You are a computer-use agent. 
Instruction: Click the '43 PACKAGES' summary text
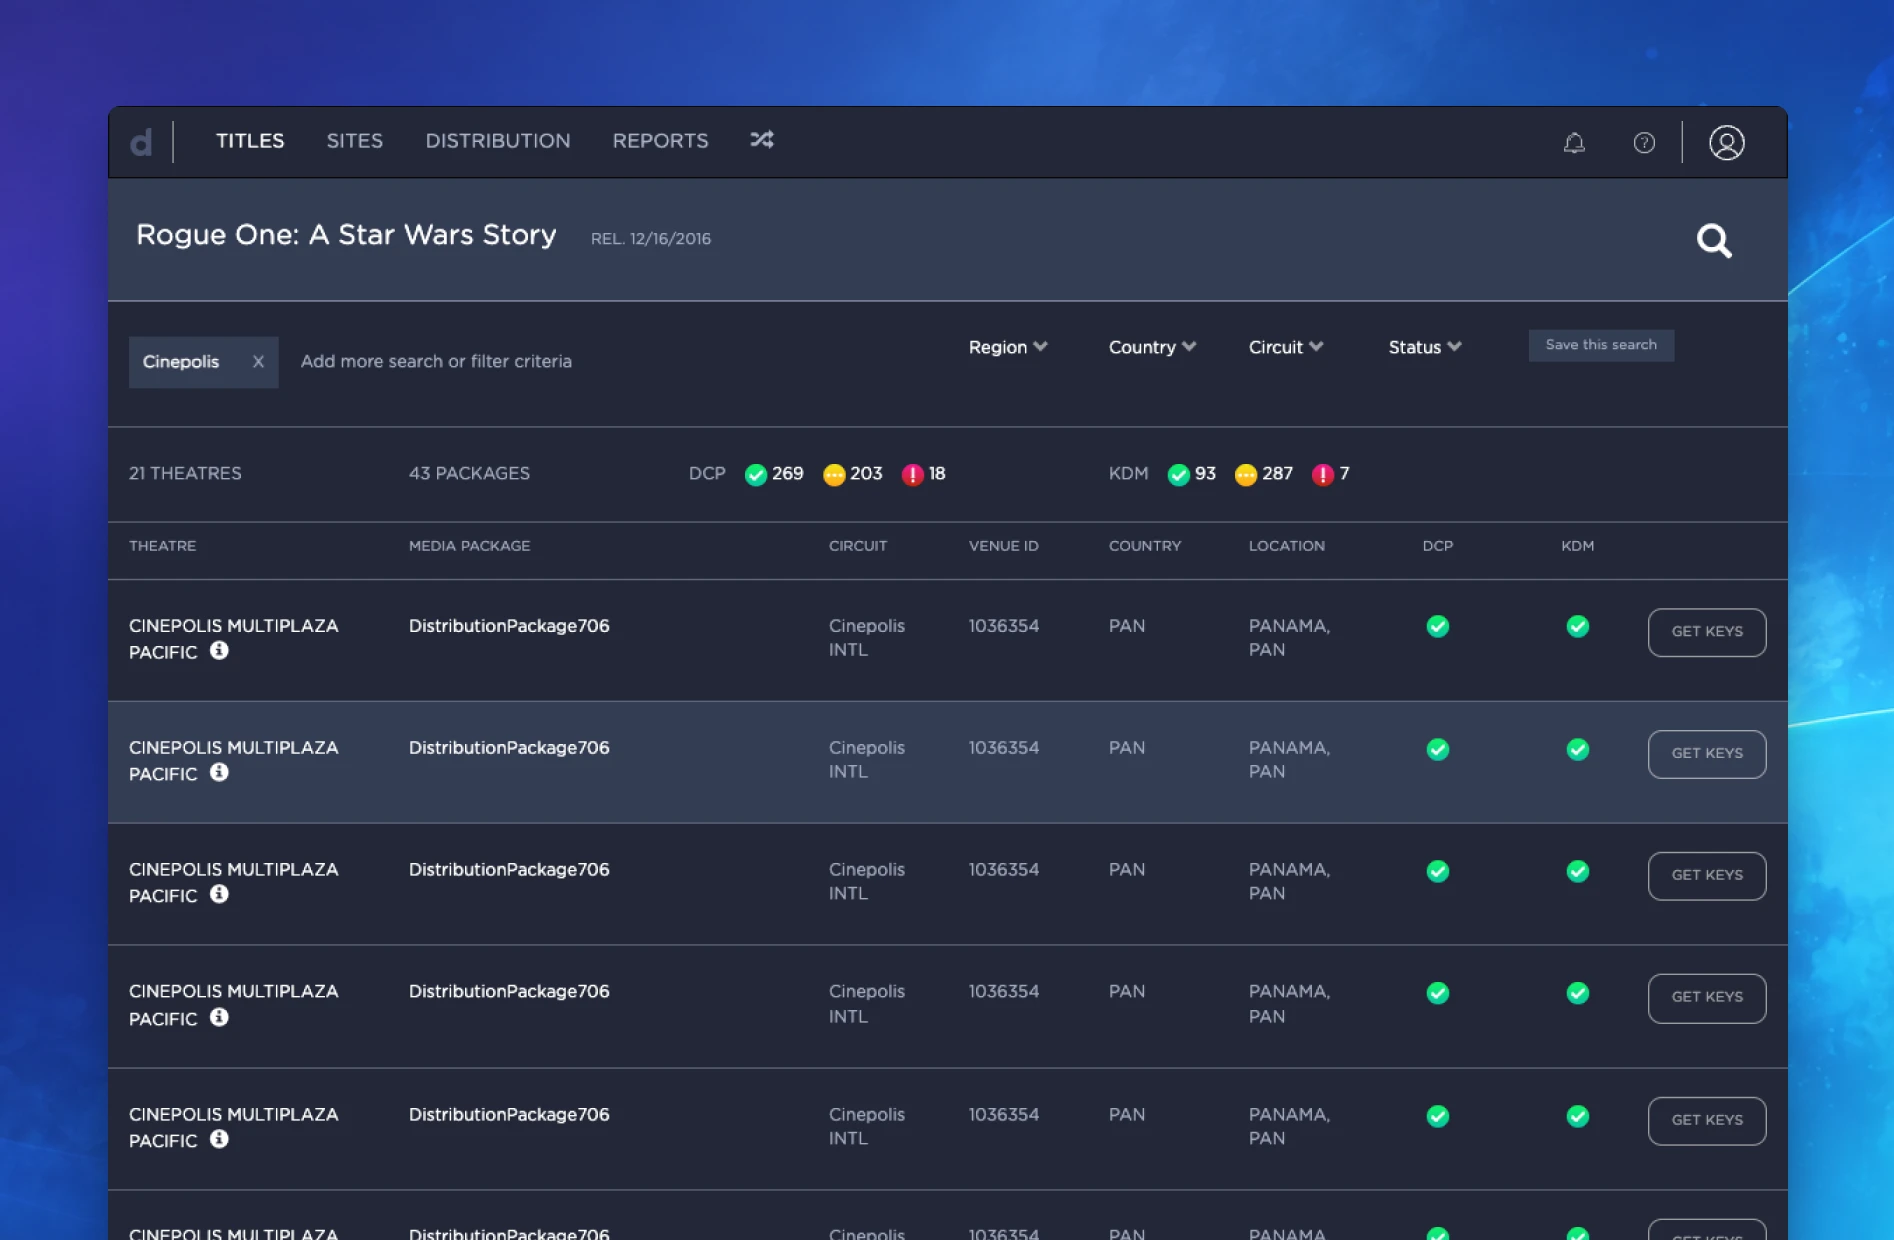click(x=469, y=473)
